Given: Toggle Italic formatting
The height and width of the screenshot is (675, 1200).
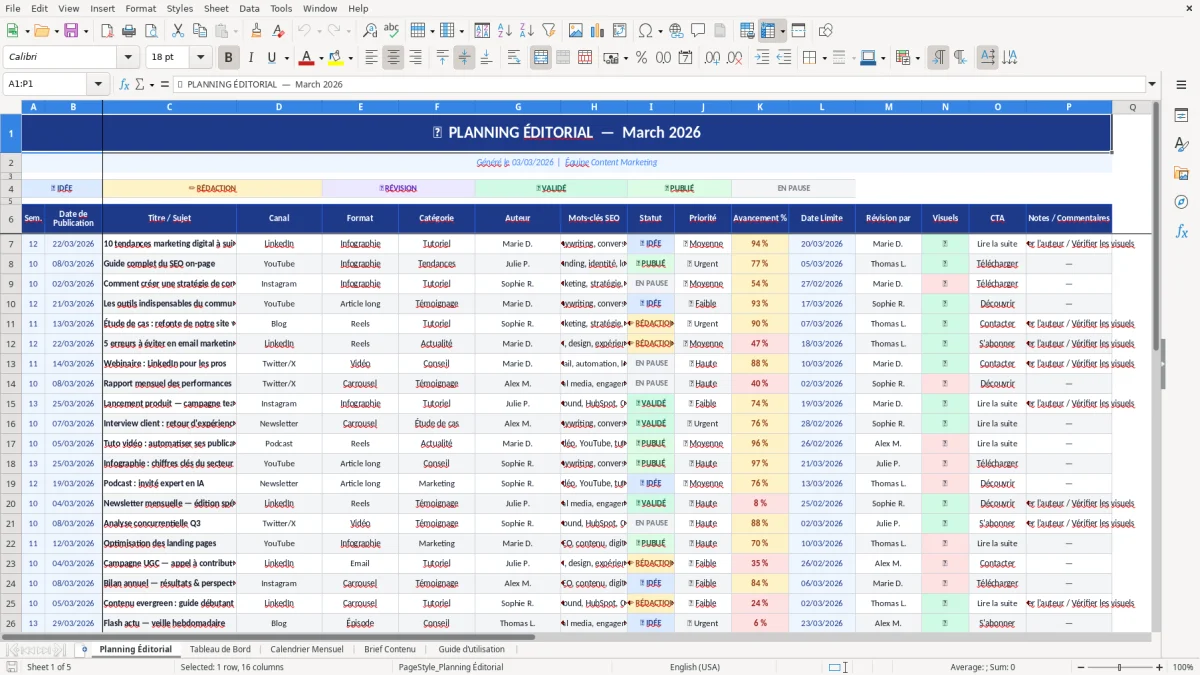Looking at the screenshot, I should tap(250, 58).
